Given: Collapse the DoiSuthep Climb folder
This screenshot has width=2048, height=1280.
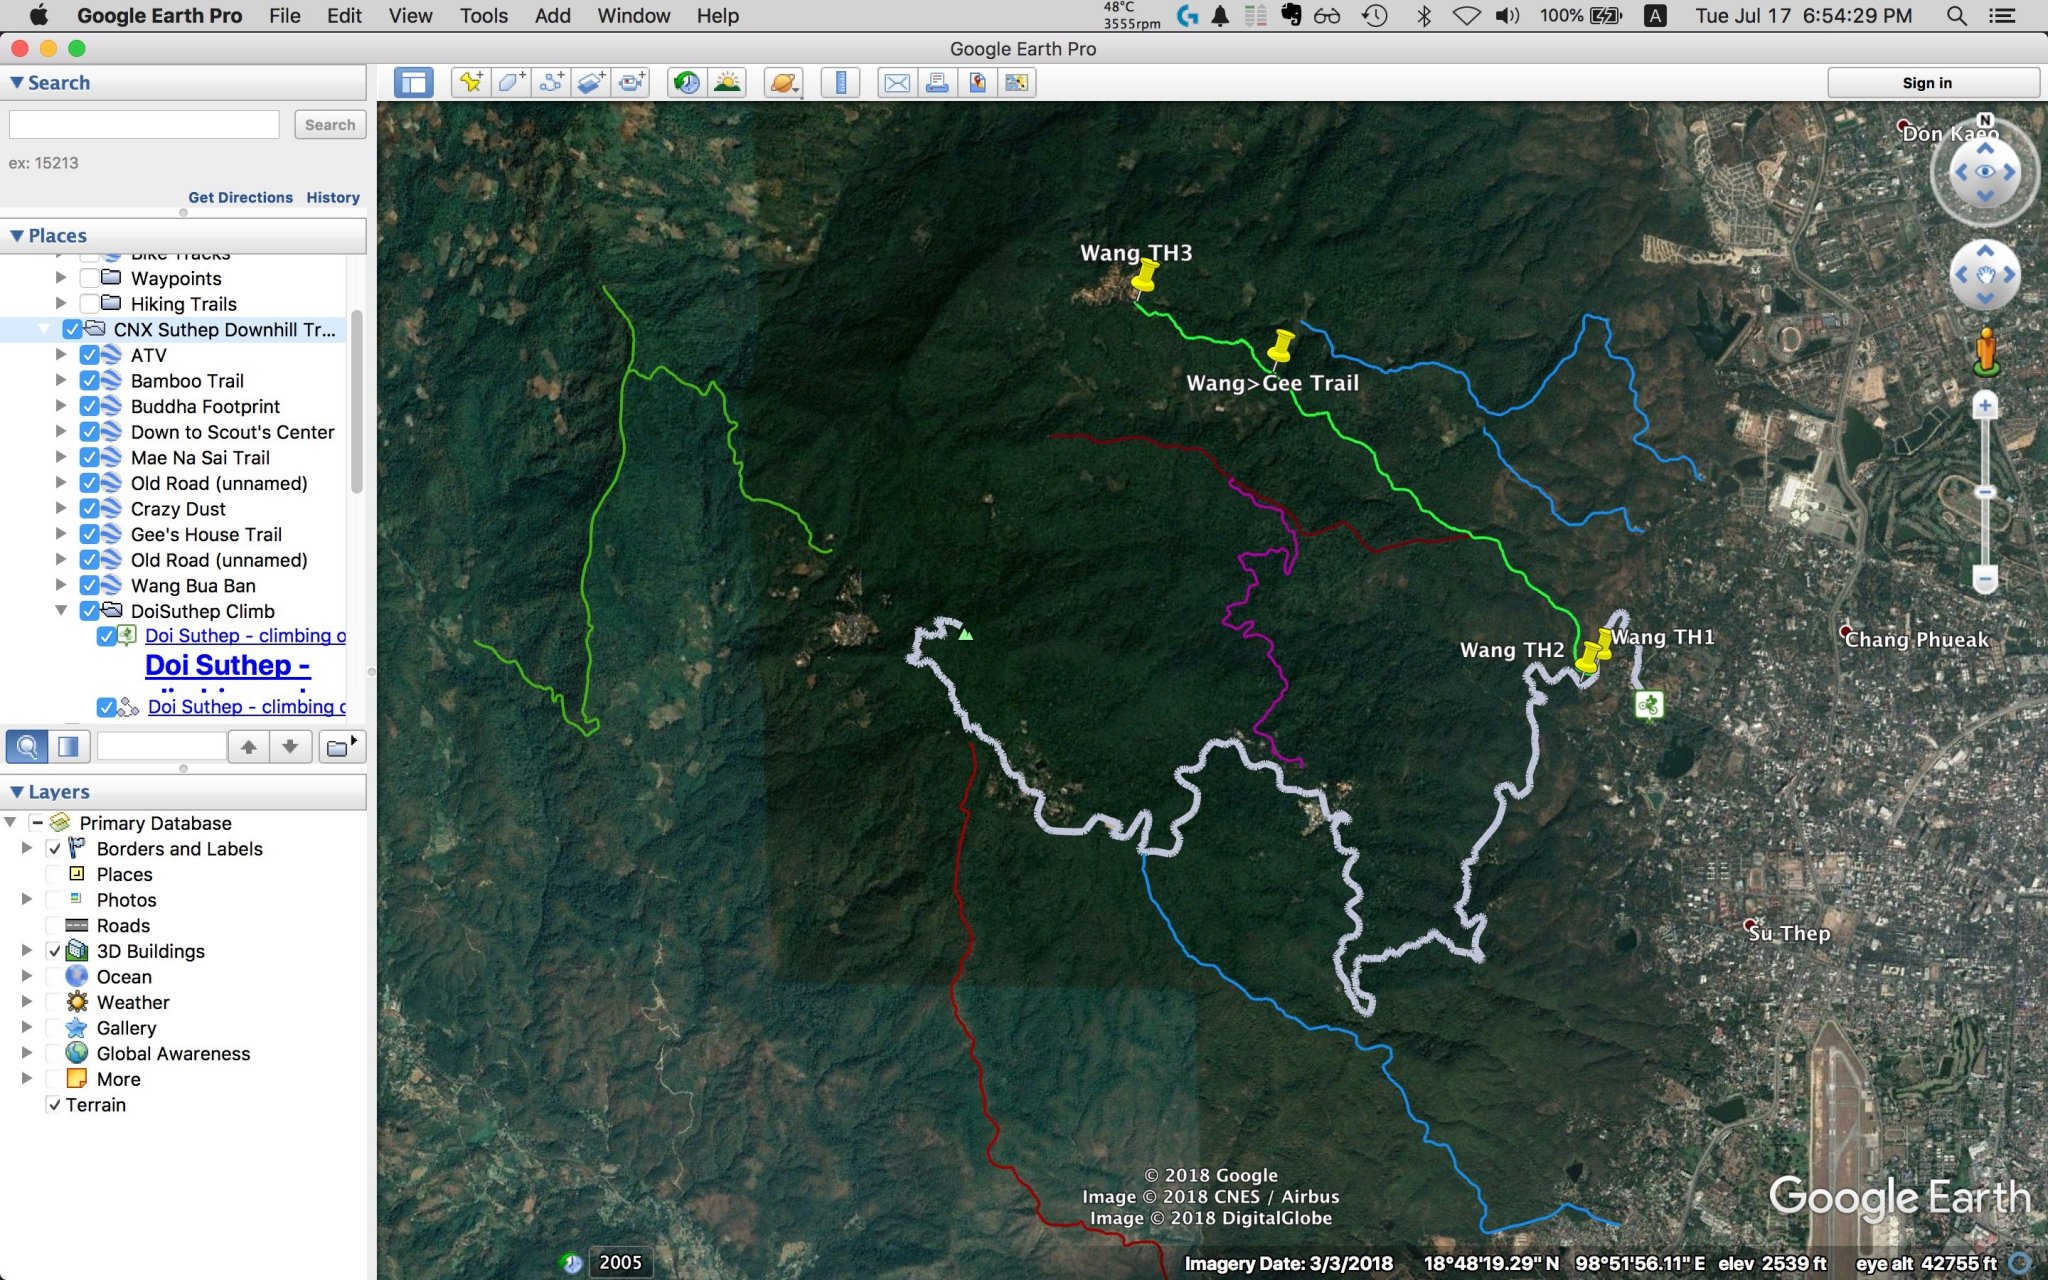Looking at the screenshot, I should pyautogui.click(x=61, y=611).
